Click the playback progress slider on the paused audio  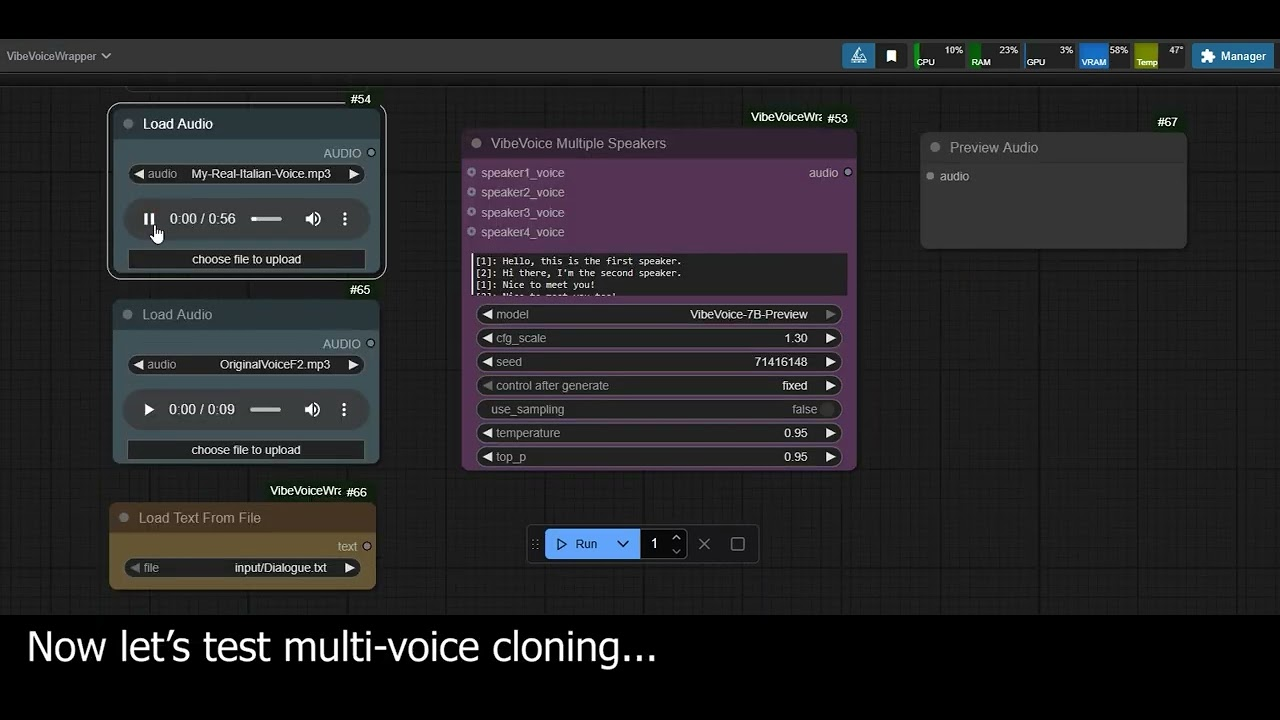tap(266, 219)
